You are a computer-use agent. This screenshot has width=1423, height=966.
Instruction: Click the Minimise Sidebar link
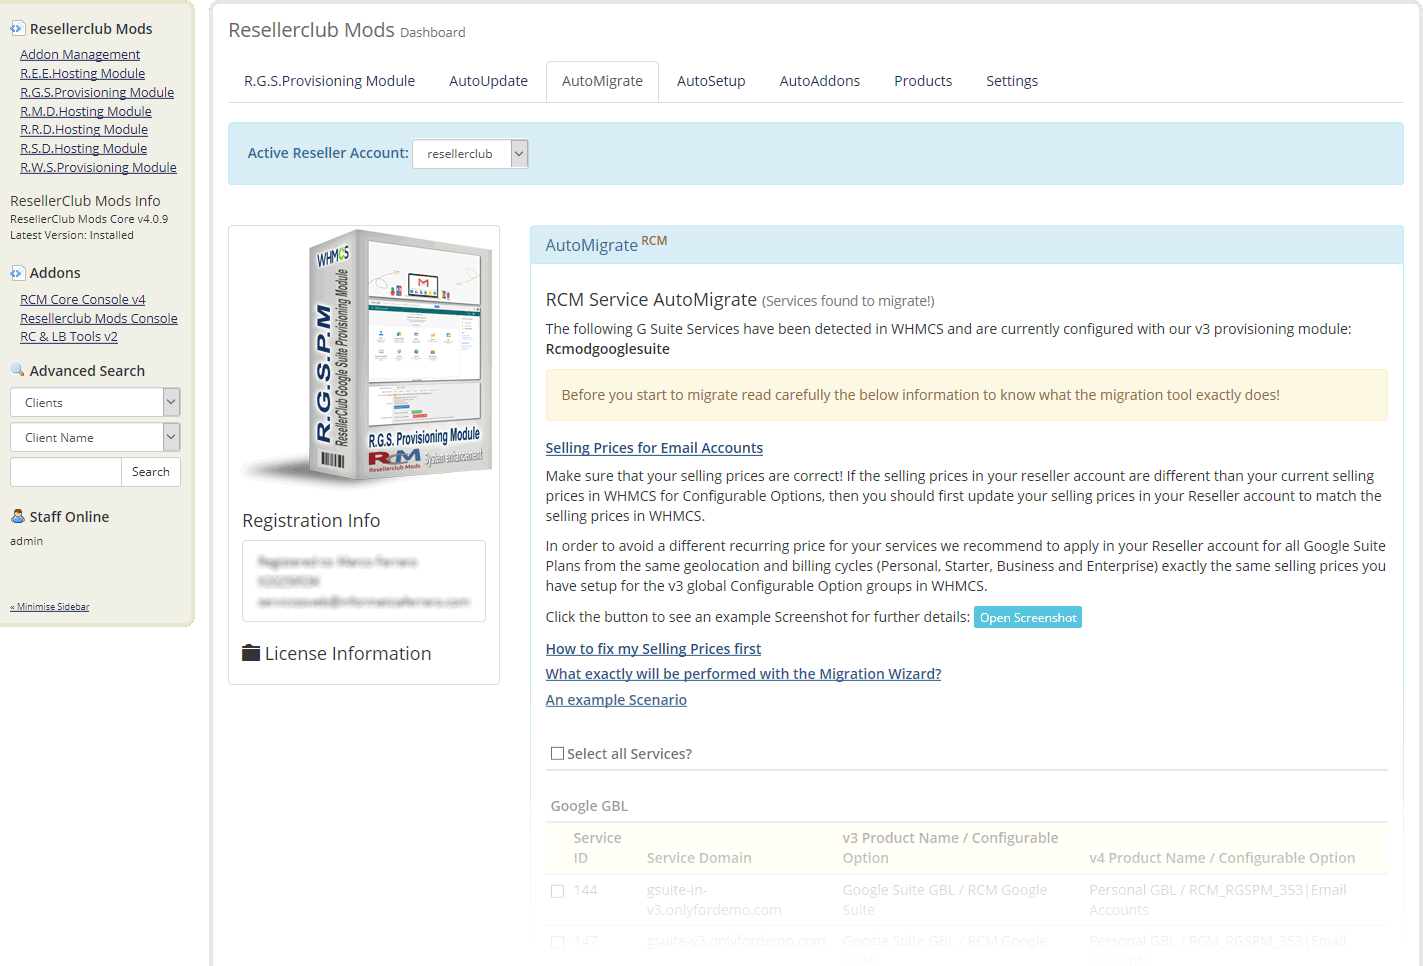click(x=50, y=607)
